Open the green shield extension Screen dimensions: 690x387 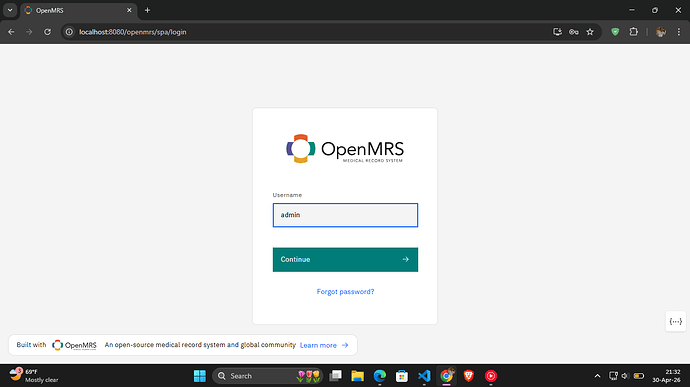pyautogui.click(x=615, y=32)
